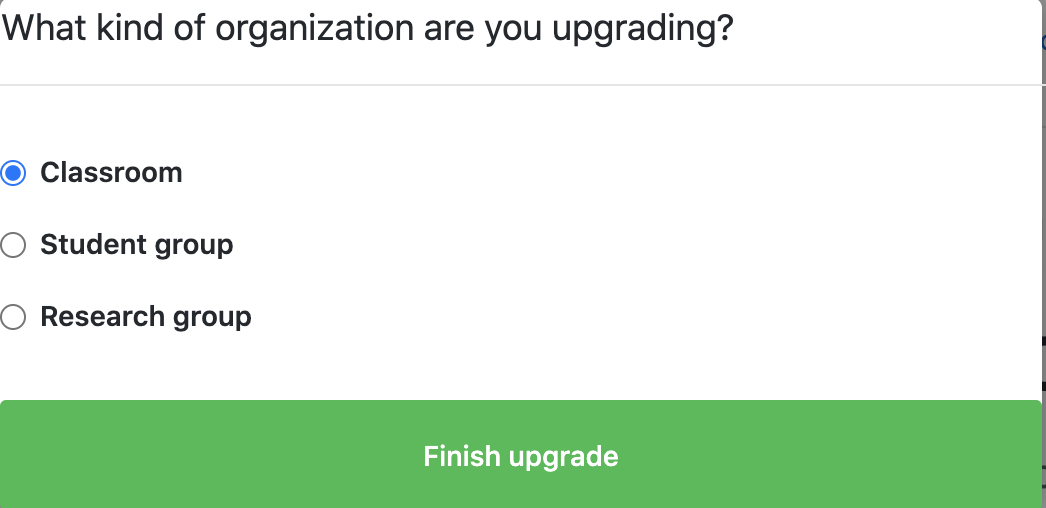Click empty radio circle beside Research group
1046x508 pixels.
click(13, 317)
